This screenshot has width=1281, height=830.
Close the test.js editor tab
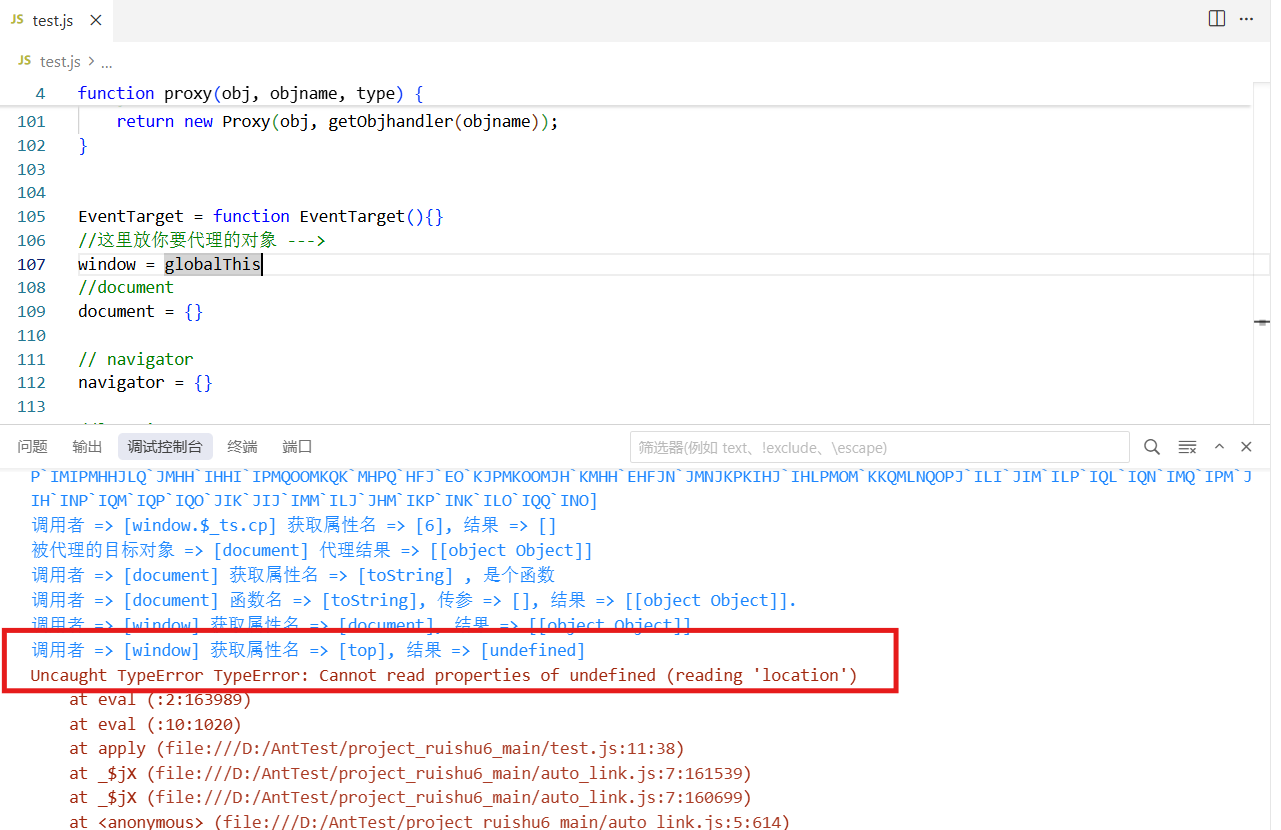click(x=94, y=21)
